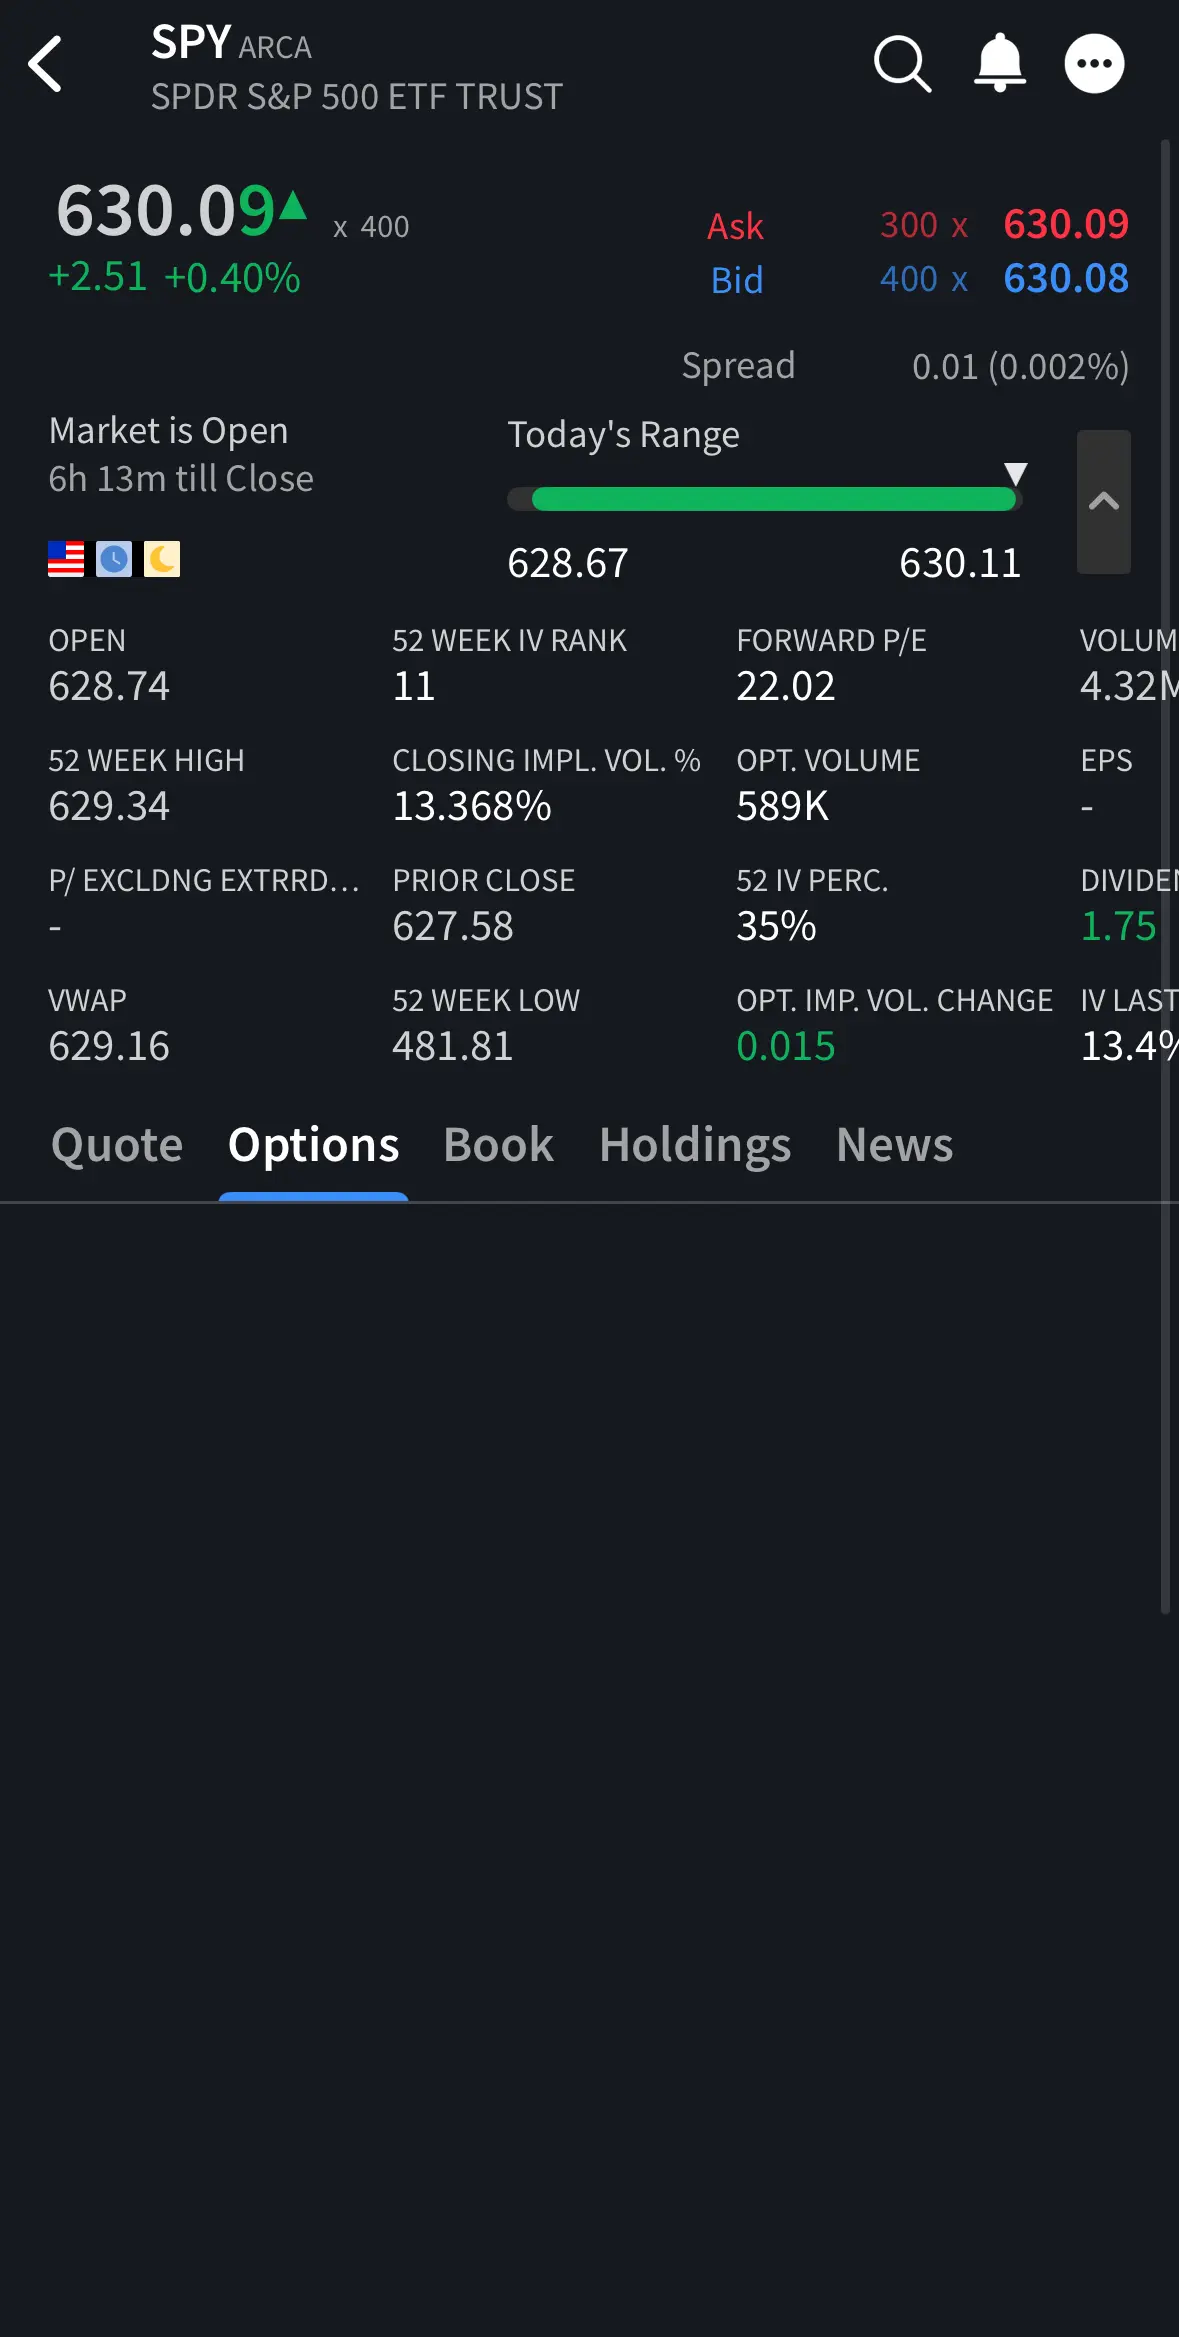Tap the Today's Range marker triangle
The image size is (1179, 2337).
[1016, 473]
